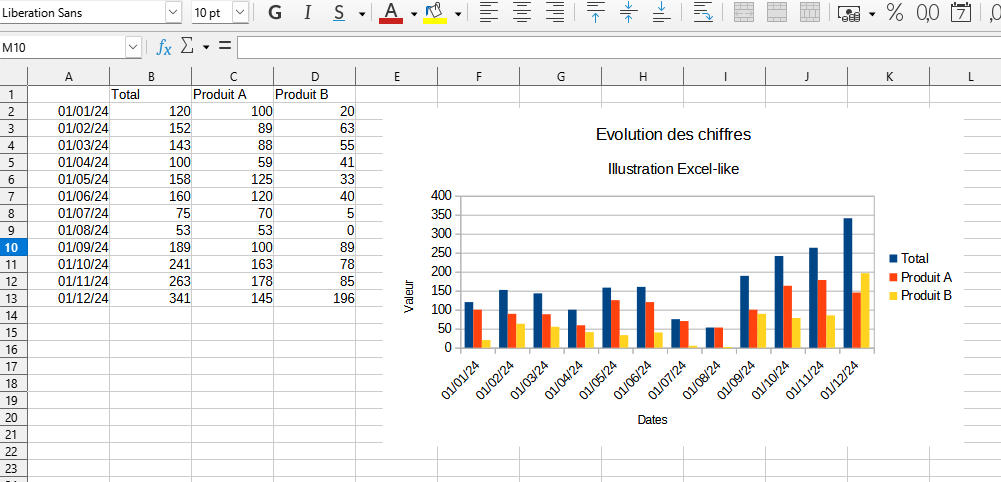Click the Liberation Sans font name field
1001x482 pixels.
(x=82, y=12)
